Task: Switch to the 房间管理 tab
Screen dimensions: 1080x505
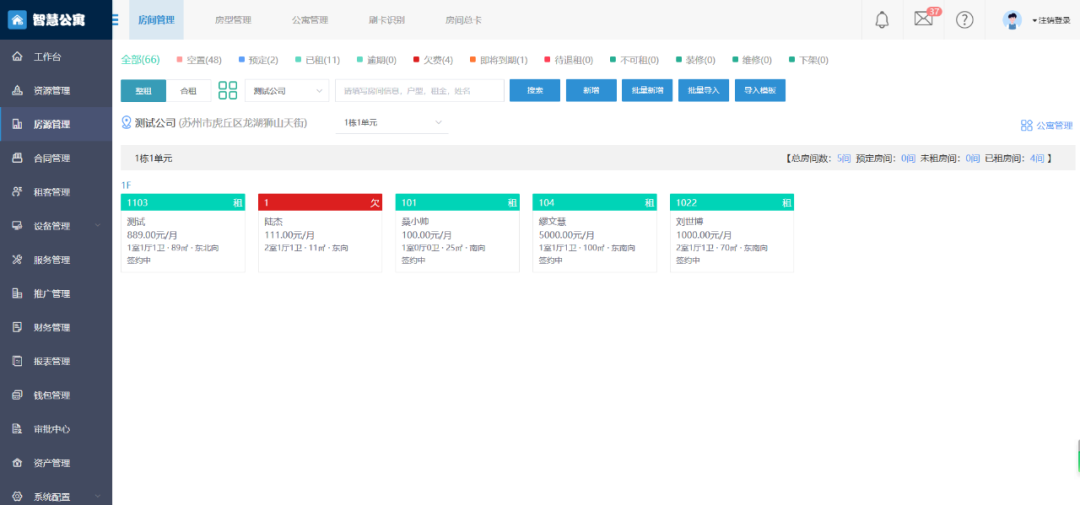Action: 156,20
